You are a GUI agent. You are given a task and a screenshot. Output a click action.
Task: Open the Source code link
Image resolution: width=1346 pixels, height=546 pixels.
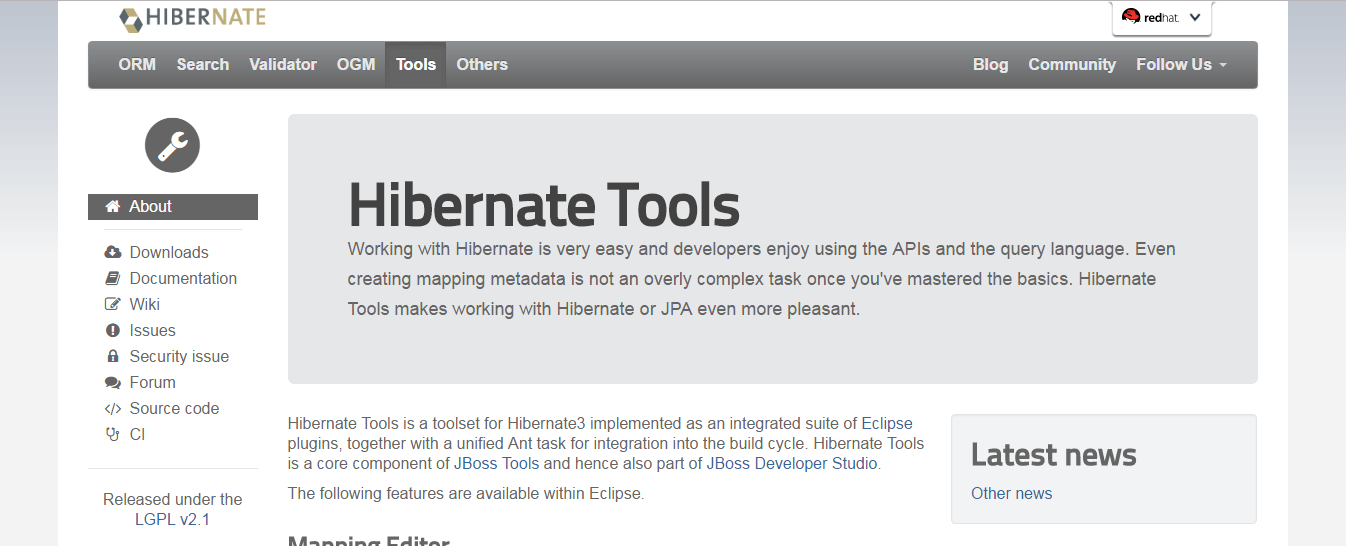tap(174, 408)
